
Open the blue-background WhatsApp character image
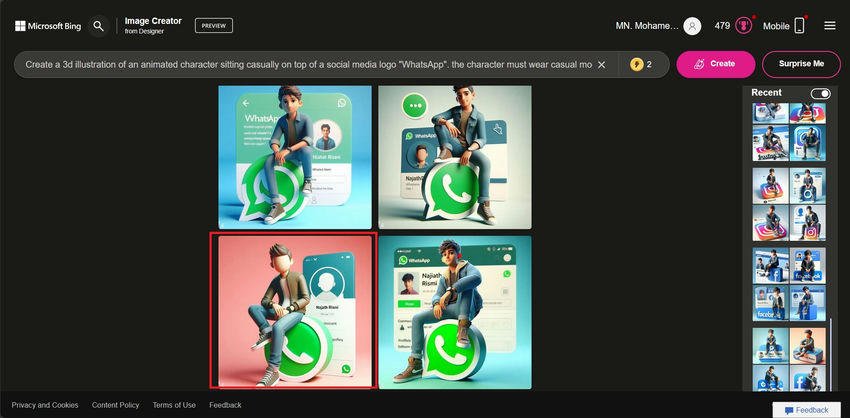(295, 157)
